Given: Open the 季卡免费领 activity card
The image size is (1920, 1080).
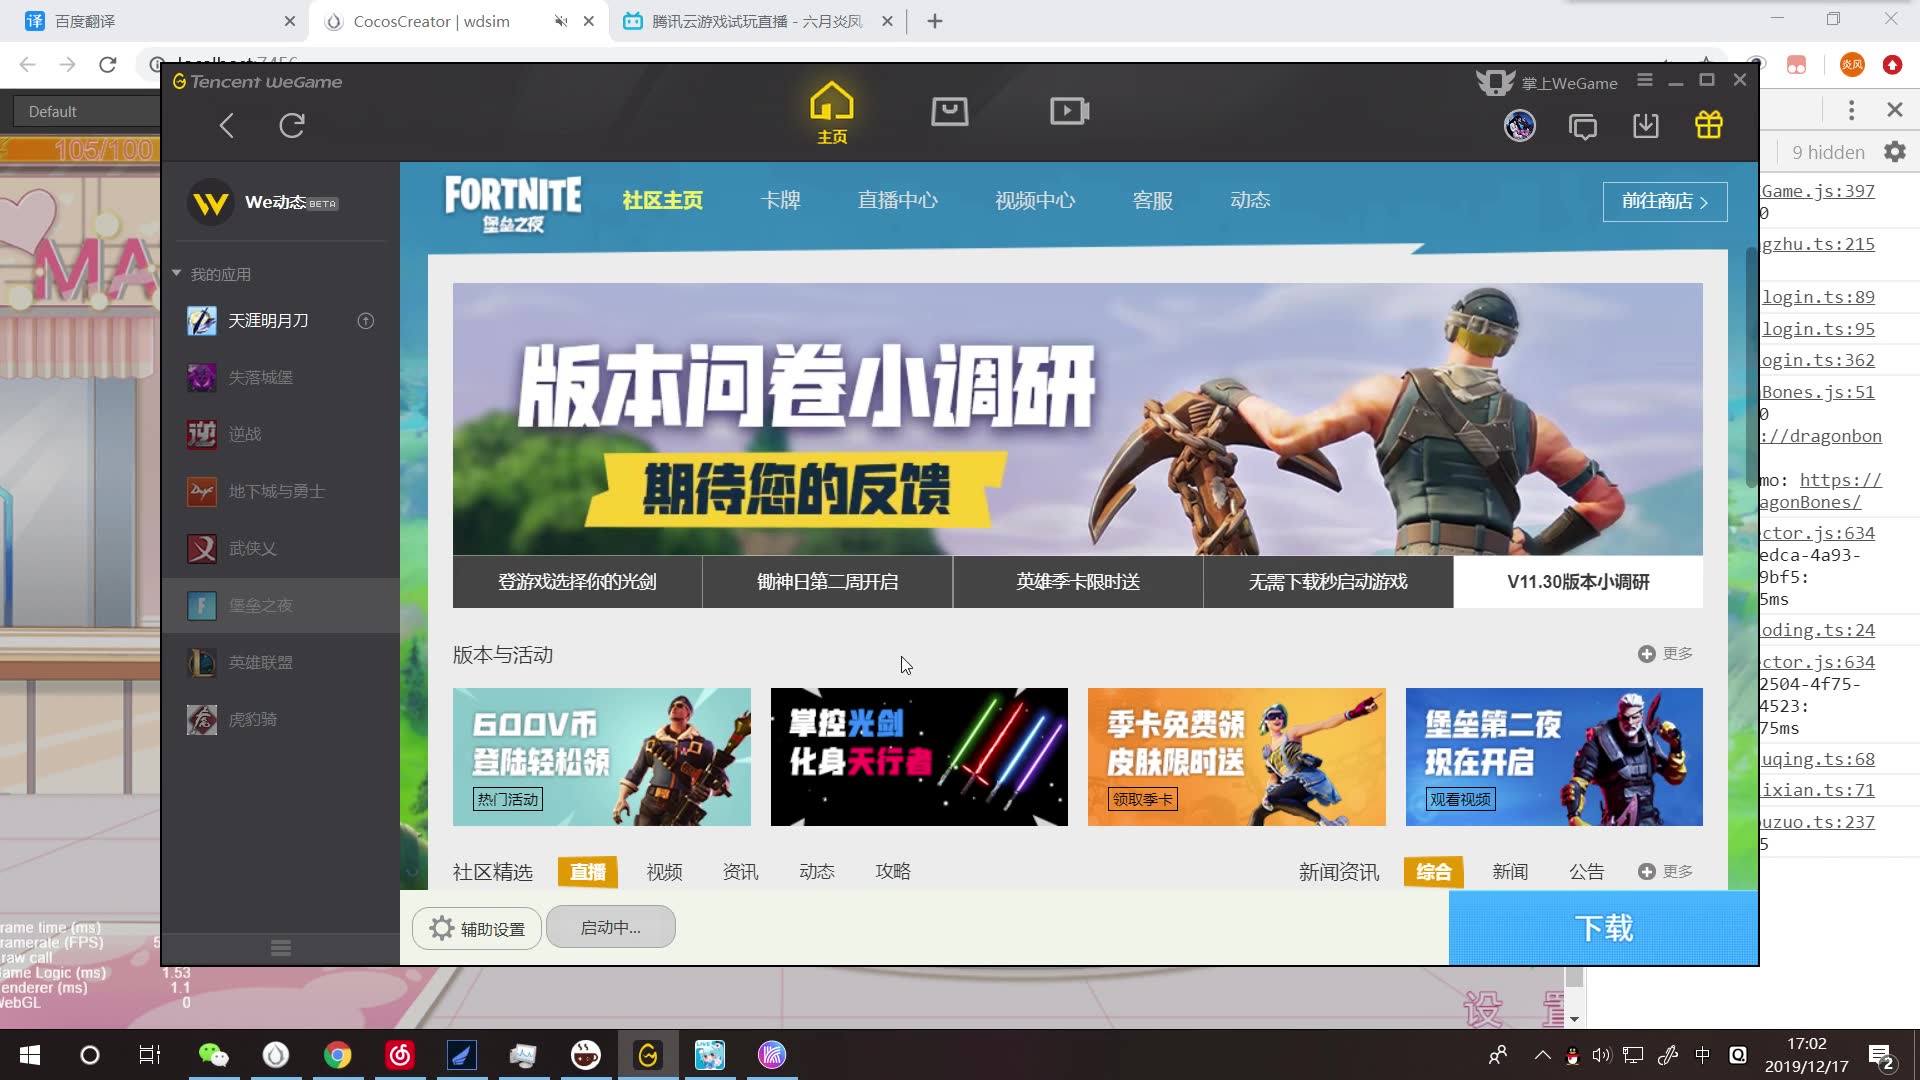Looking at the screenshot, I should pos(1237,757).
